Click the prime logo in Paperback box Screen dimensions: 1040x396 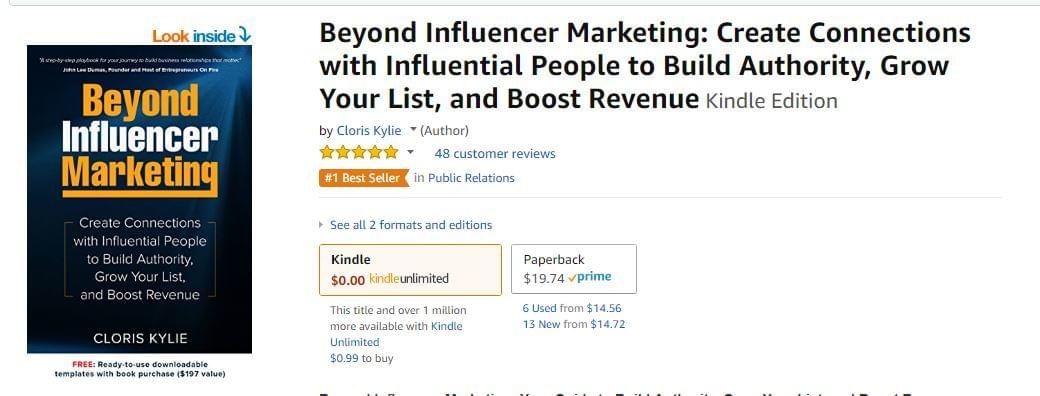[590, 277]
